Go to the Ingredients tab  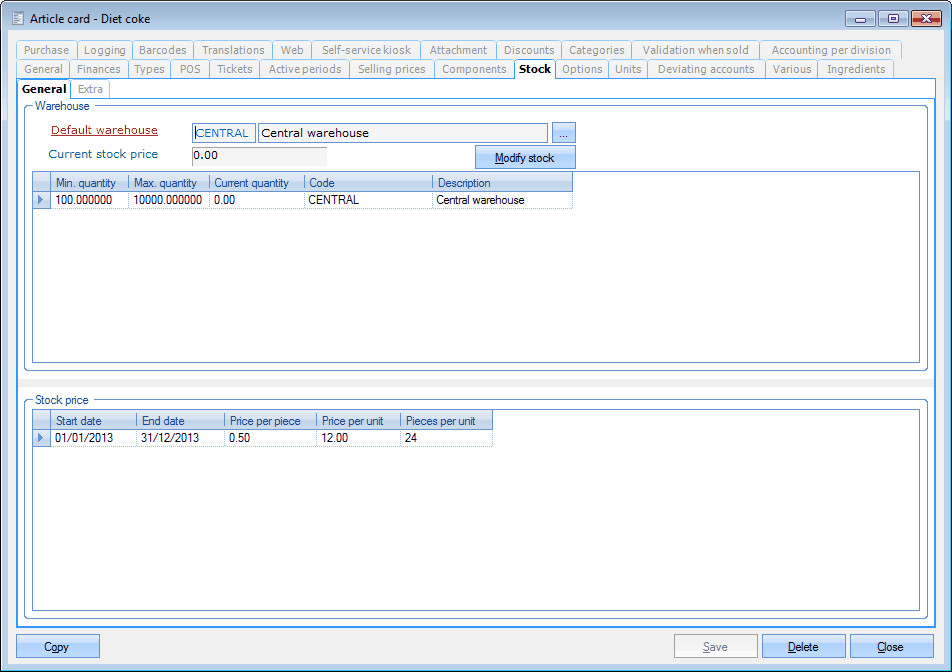click(855, 69)
